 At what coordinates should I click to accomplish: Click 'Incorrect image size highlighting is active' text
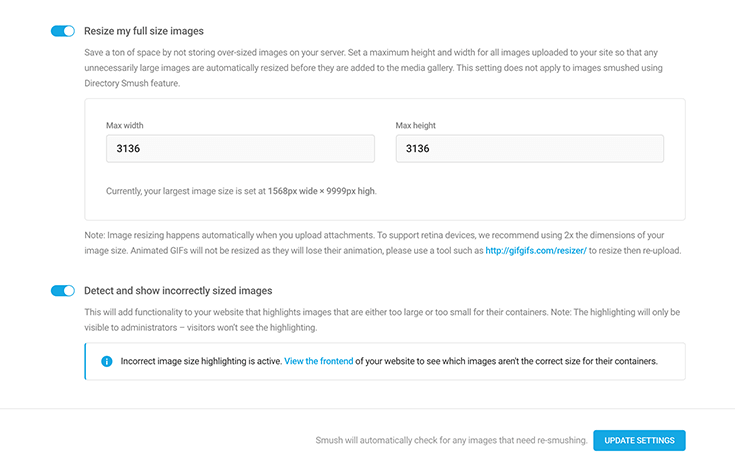(201, 361)
